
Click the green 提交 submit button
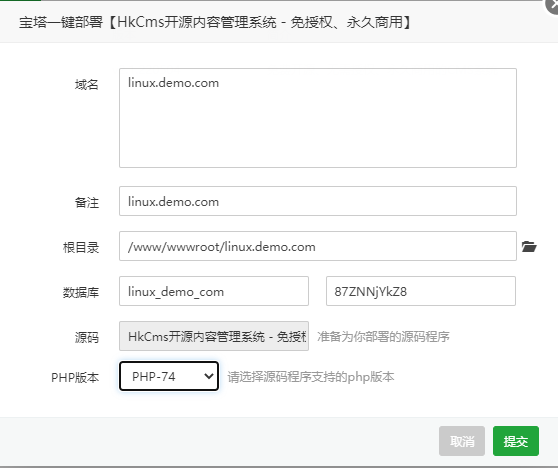516,441
